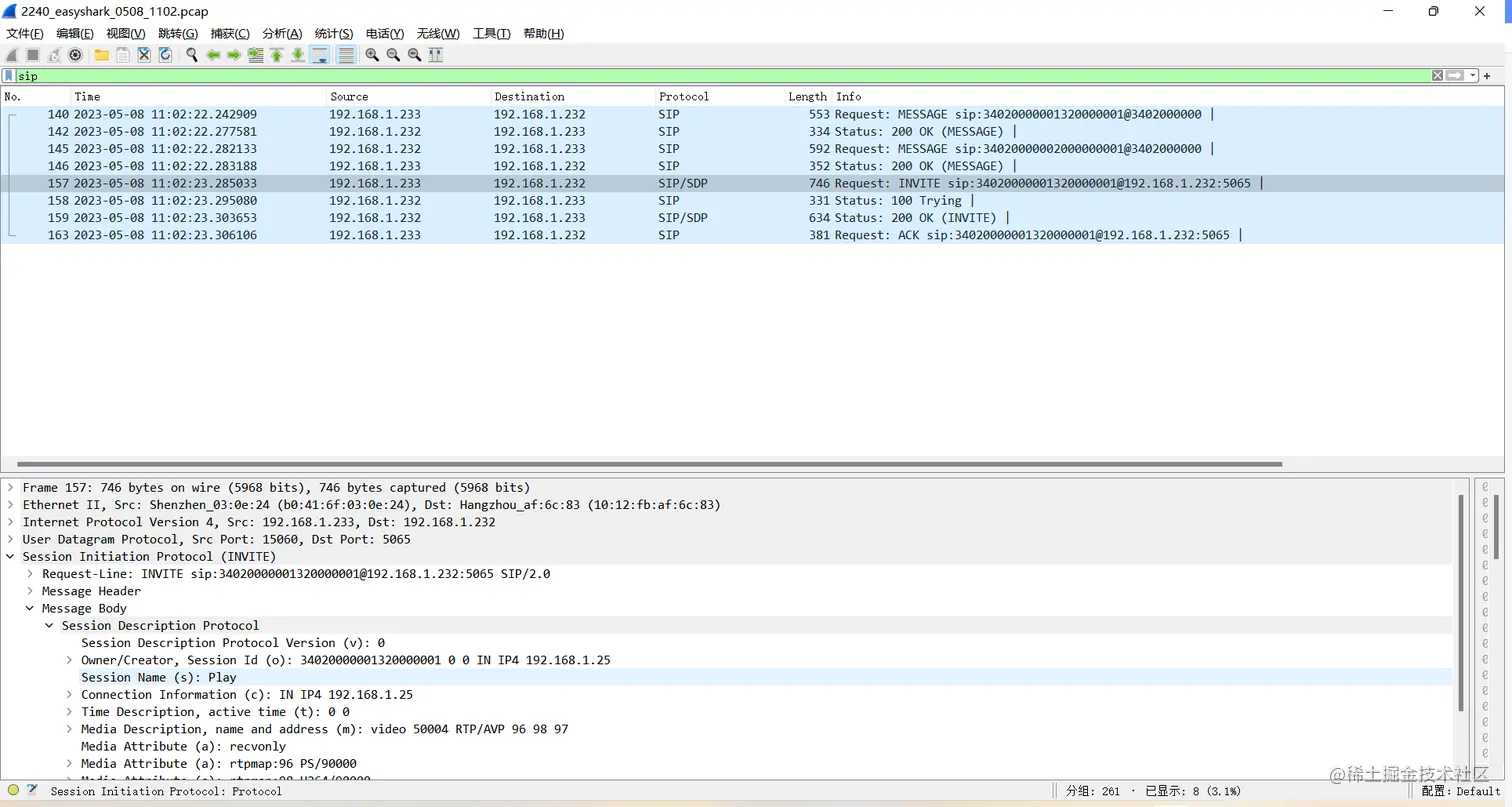Viewport: 1512px width, 807px height.
Task: Go forward in packet history
Action: [234, 55]
